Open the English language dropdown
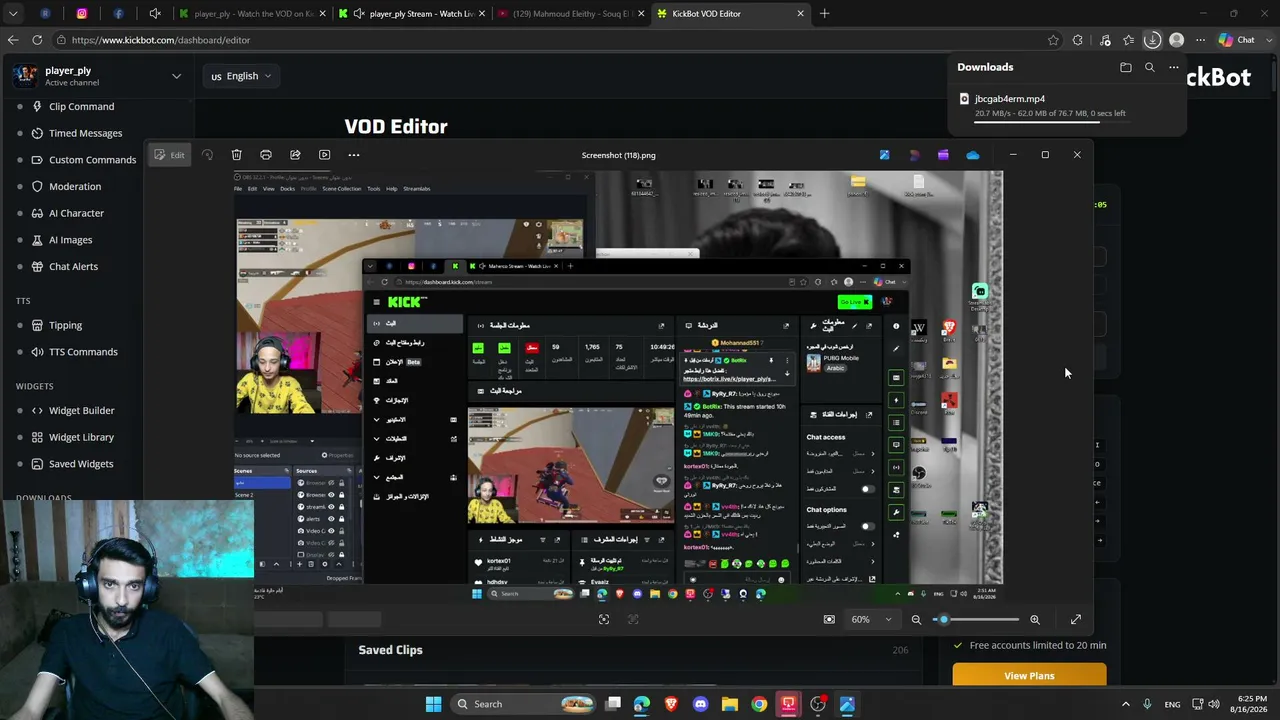The width and height of the screenshot is (1280, 720). (x=241, y=76)
